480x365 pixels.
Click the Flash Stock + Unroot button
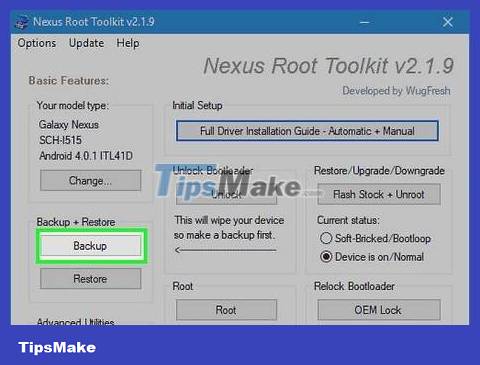pos(379,194)
